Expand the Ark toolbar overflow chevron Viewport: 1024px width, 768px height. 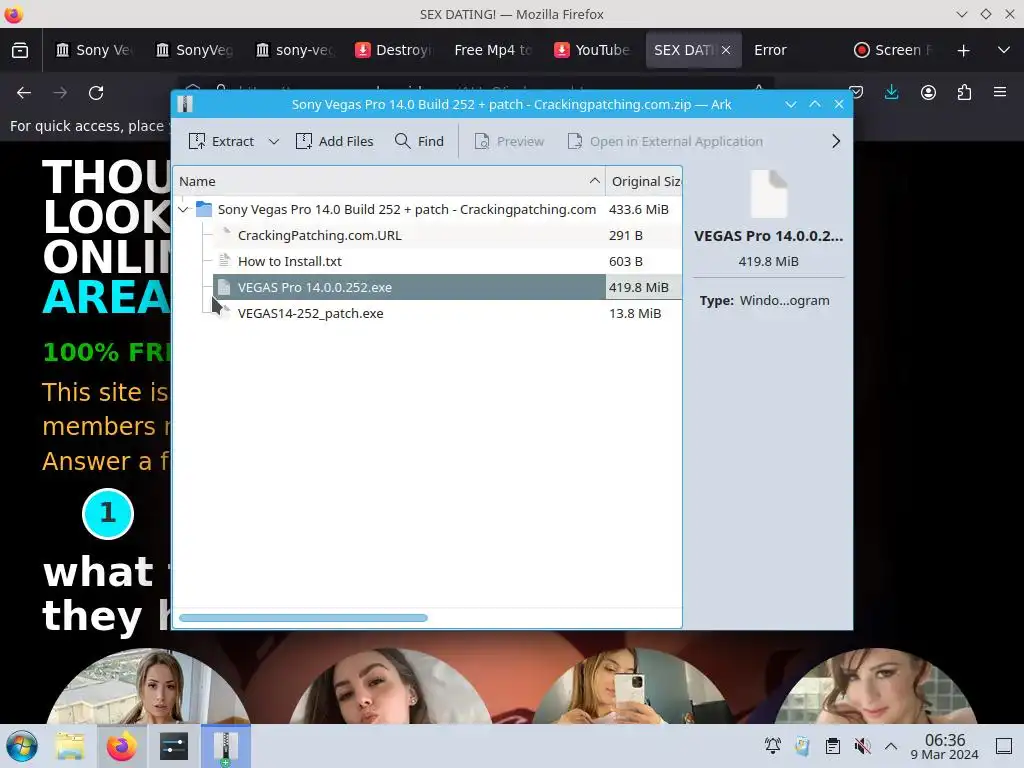pos(835,141)
